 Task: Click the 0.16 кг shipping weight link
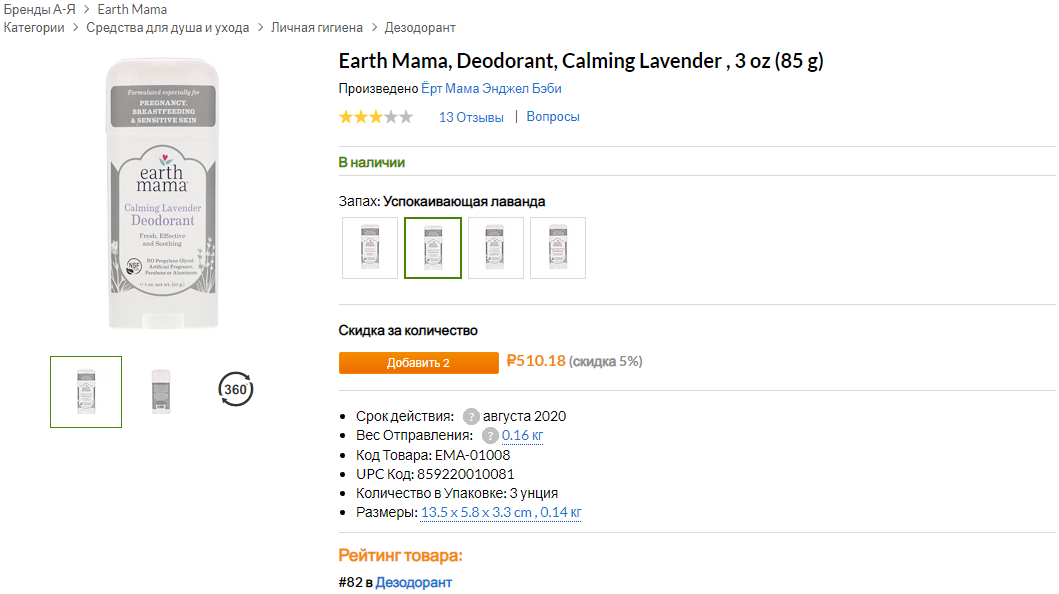[x=522, y=436]
